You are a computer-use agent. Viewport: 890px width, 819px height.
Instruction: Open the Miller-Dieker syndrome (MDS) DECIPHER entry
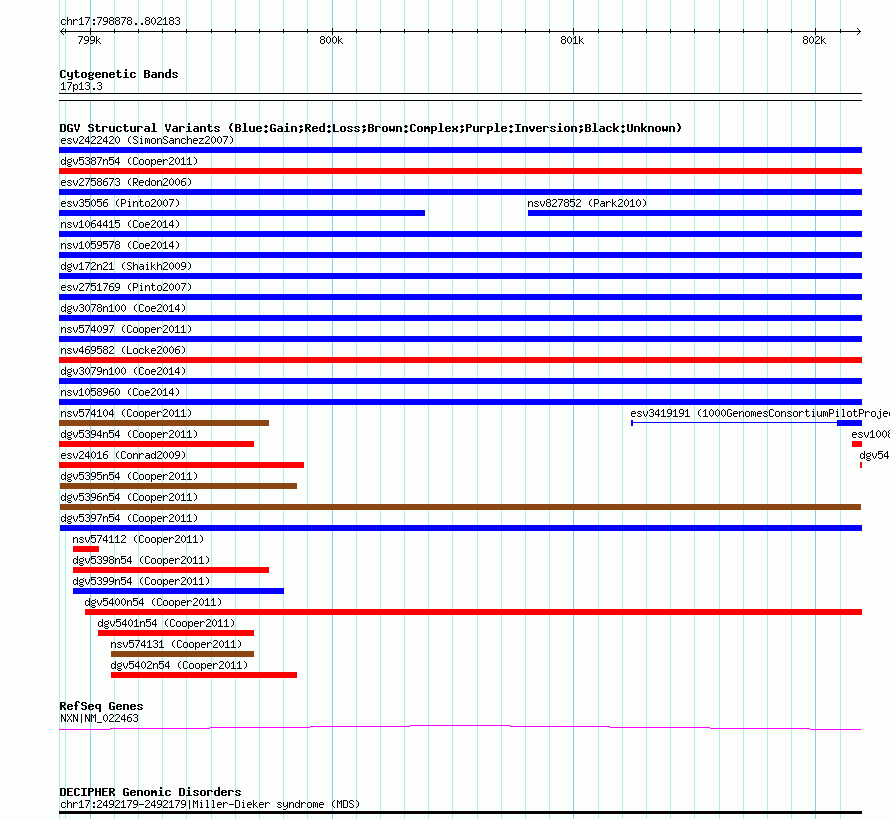point(210,804)
